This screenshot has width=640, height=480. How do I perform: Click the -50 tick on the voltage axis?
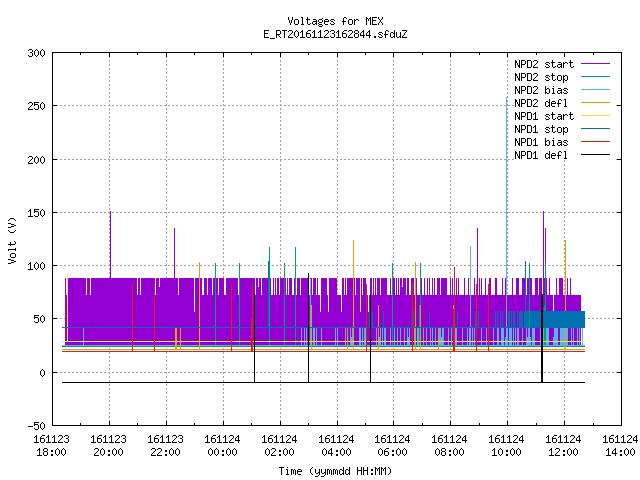point(36,426)
